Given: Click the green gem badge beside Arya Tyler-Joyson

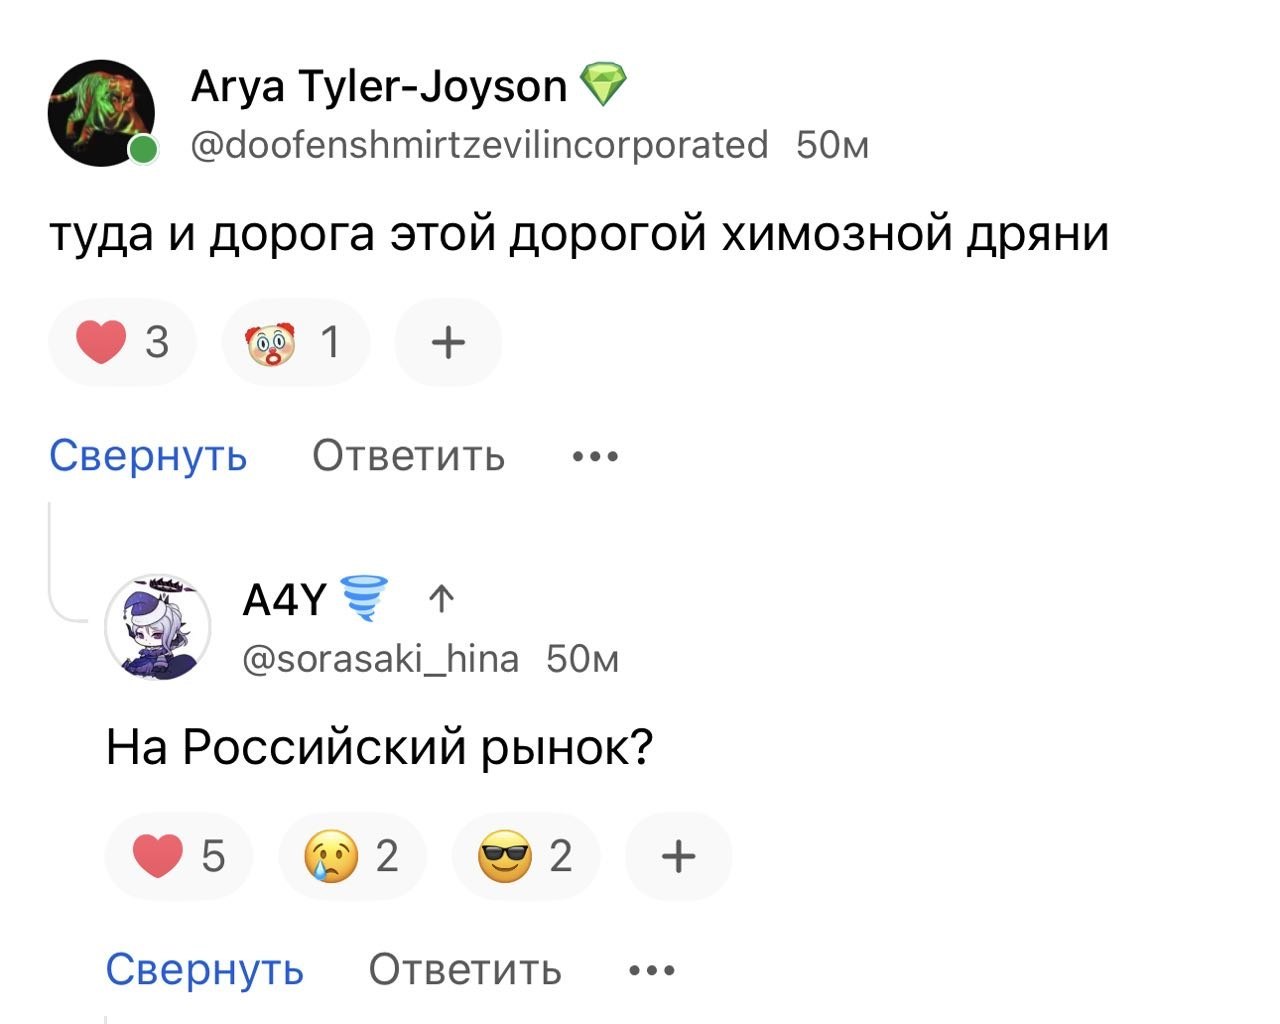Looking at the screenshot, I should [603, 86].
